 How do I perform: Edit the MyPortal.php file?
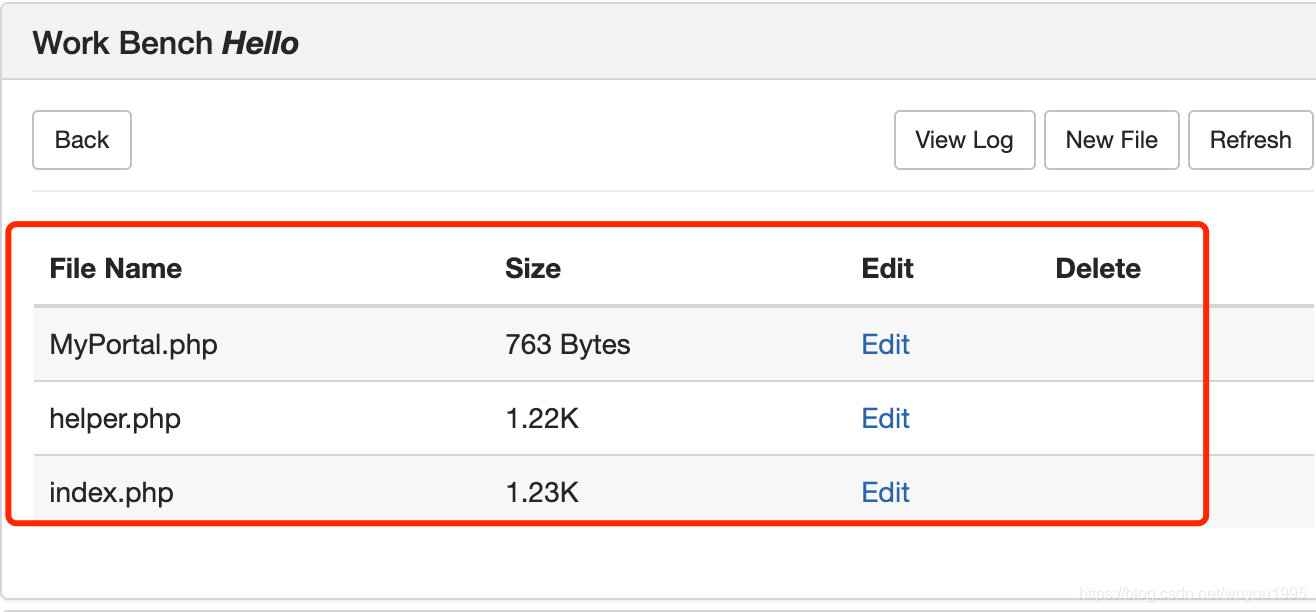tap(885, 345)
